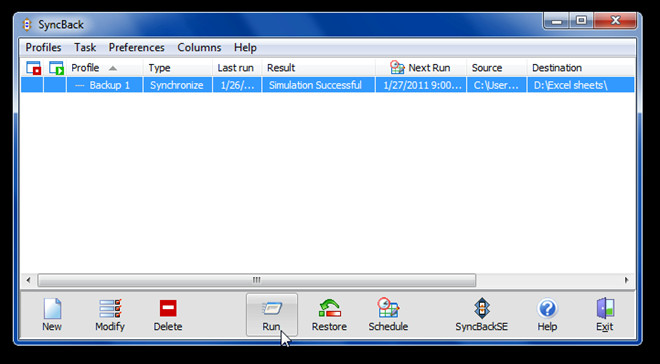Screen dimensions: 660x364
Task: Open the Help menu in menu bar
Action: pyautogui.click(x=245, y=48)
